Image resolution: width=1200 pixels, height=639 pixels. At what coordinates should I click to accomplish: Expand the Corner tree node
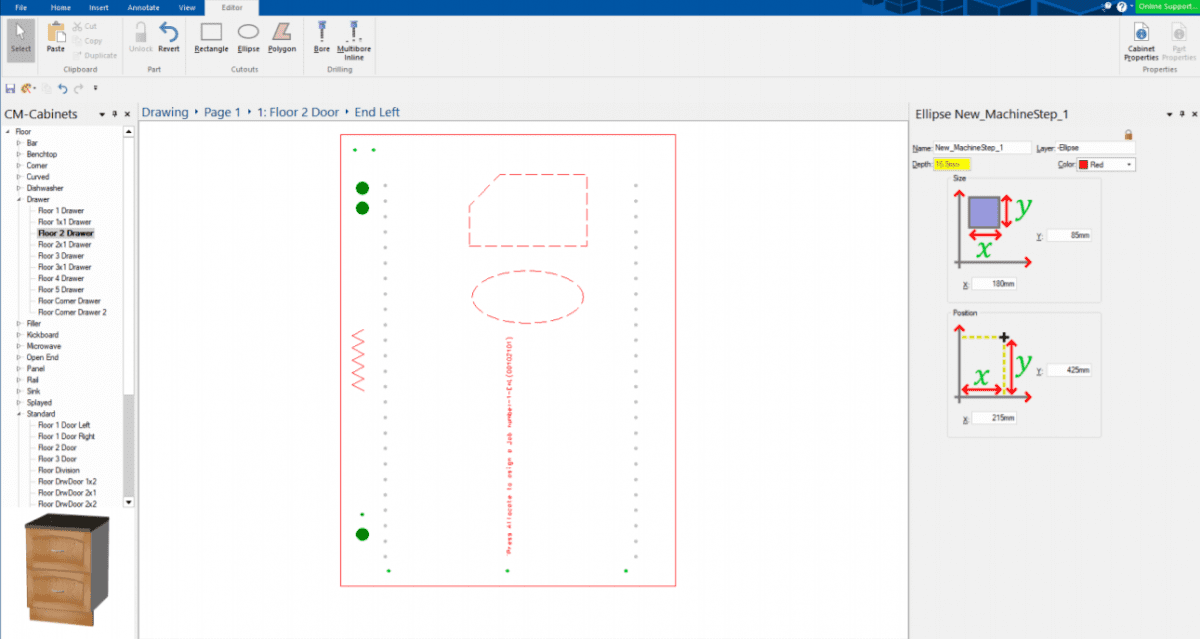click(x=19, y=165)
